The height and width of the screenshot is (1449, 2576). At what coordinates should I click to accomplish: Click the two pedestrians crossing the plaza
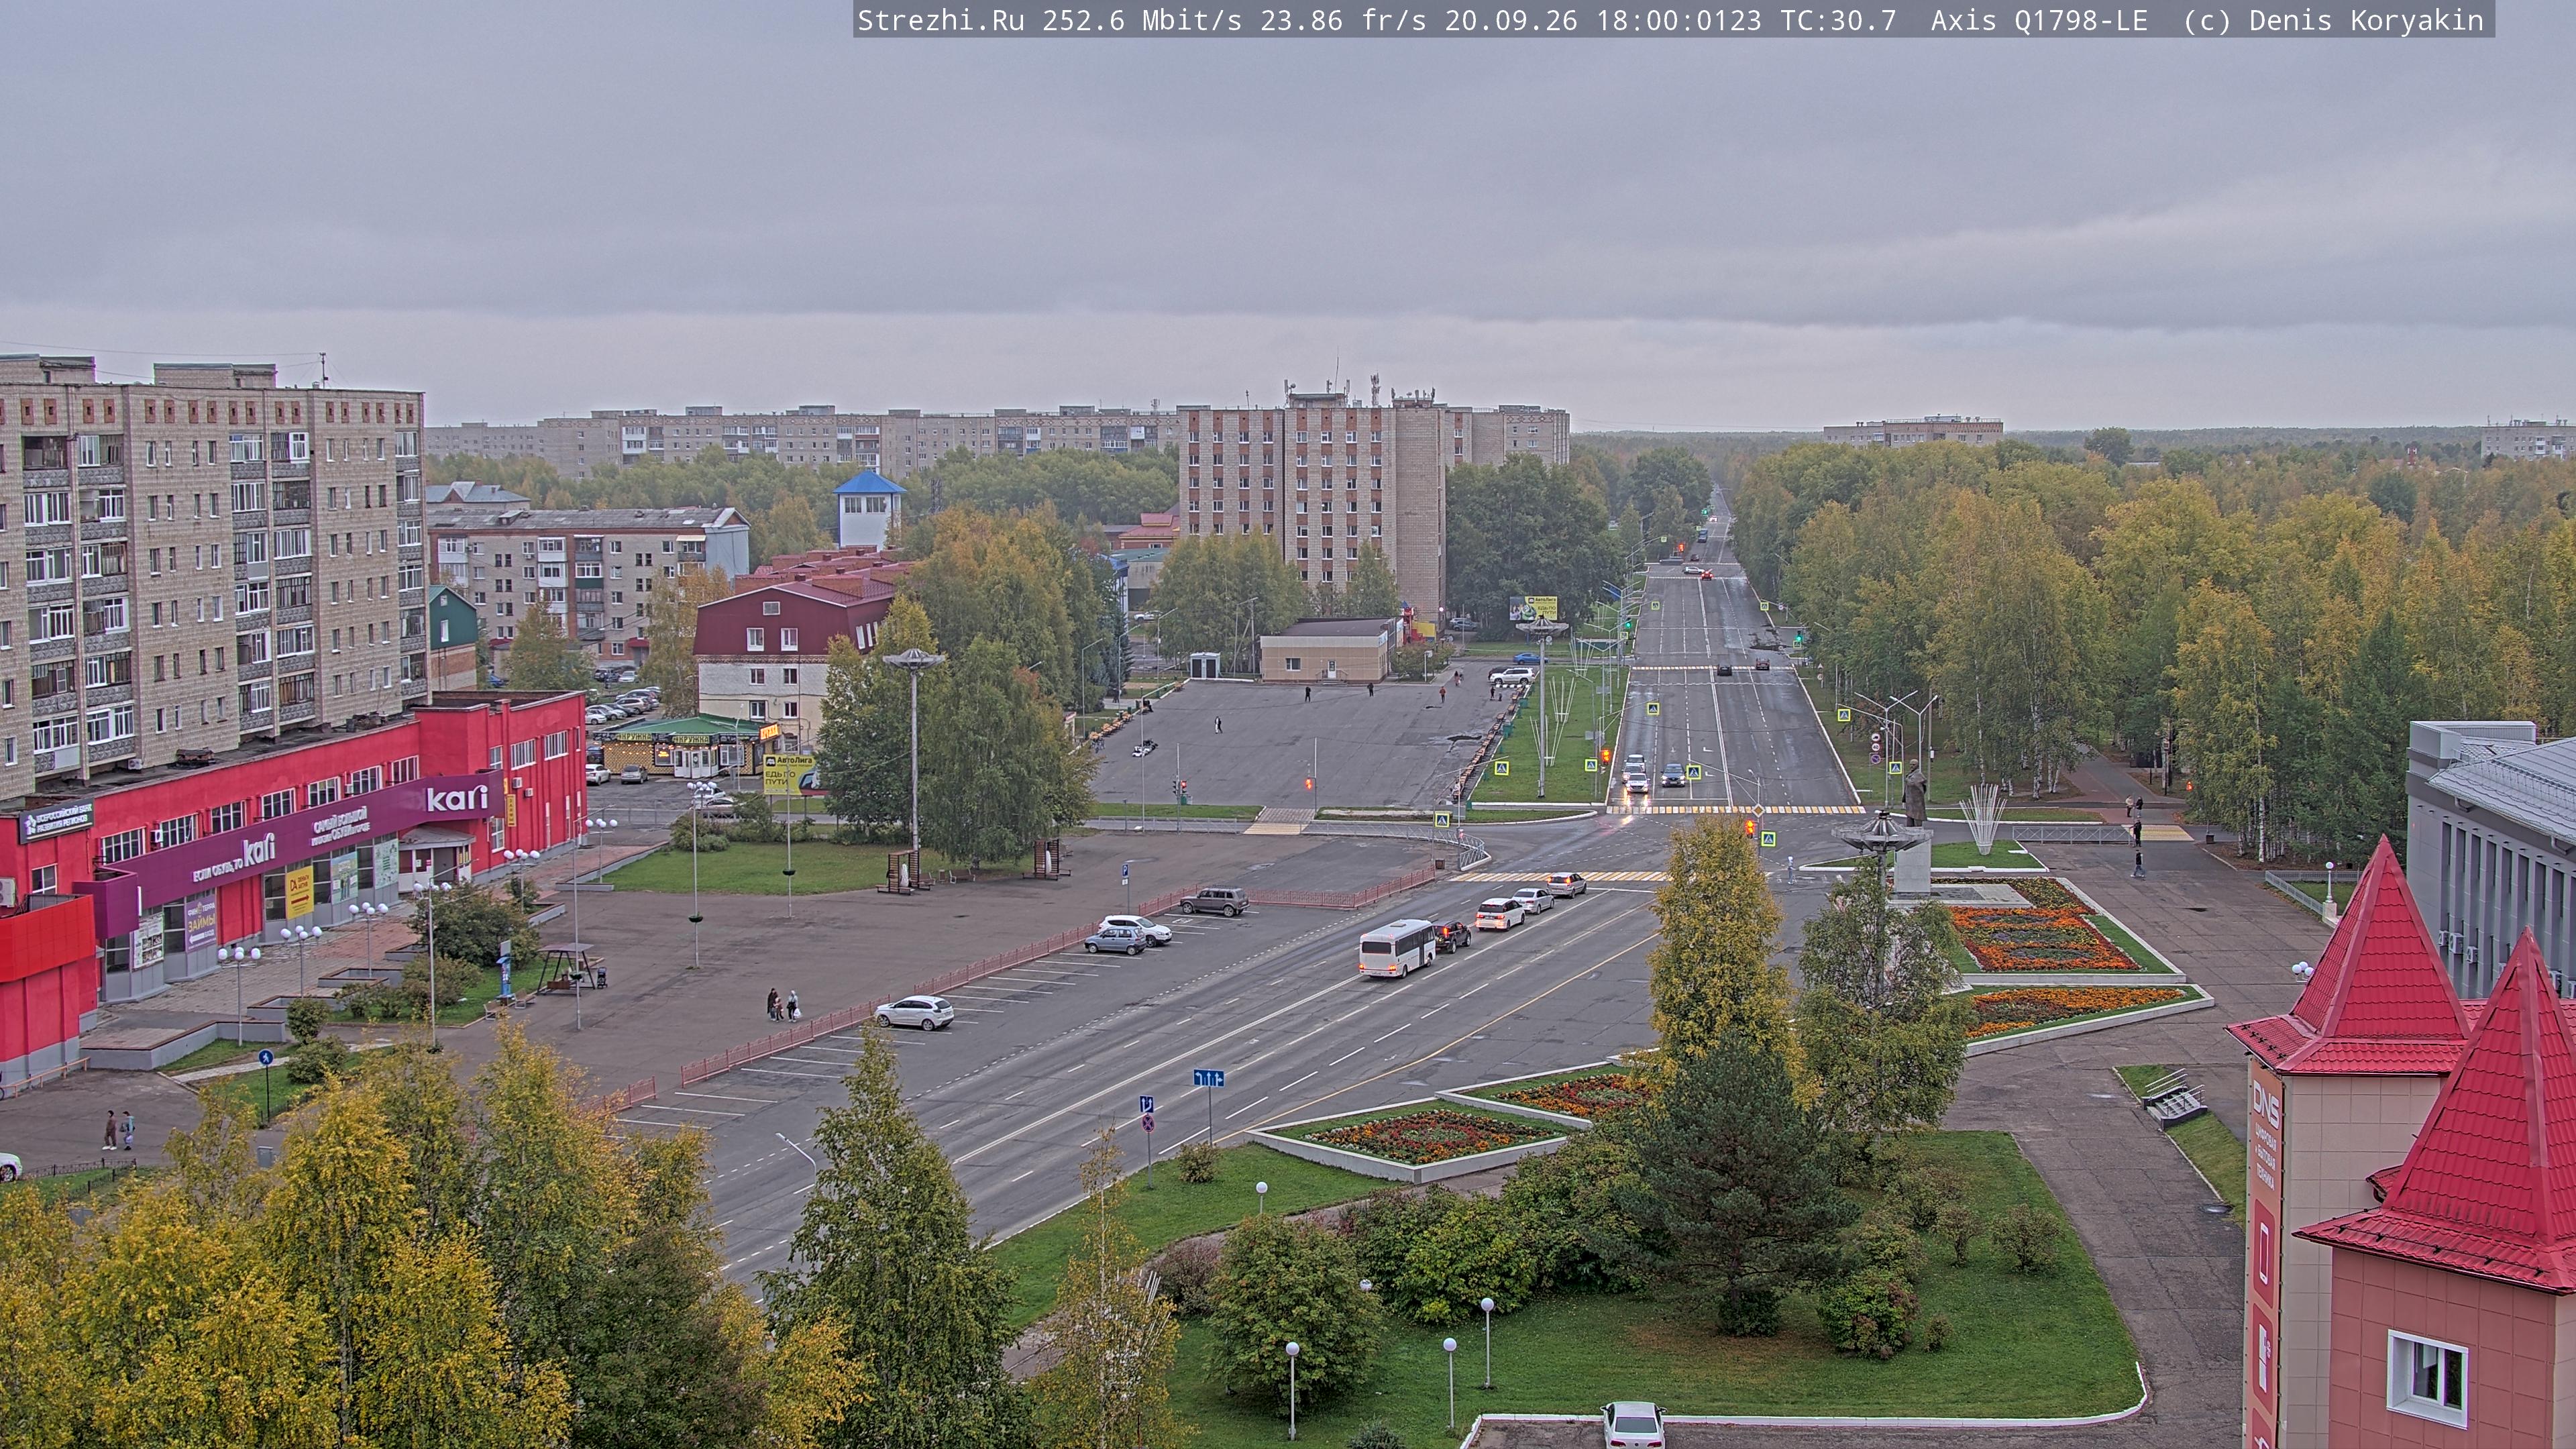click(782, 1004)
